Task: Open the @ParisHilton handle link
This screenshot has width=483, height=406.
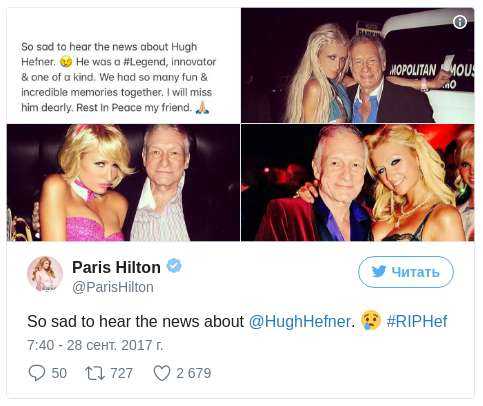Action: [x=113, y=287]
